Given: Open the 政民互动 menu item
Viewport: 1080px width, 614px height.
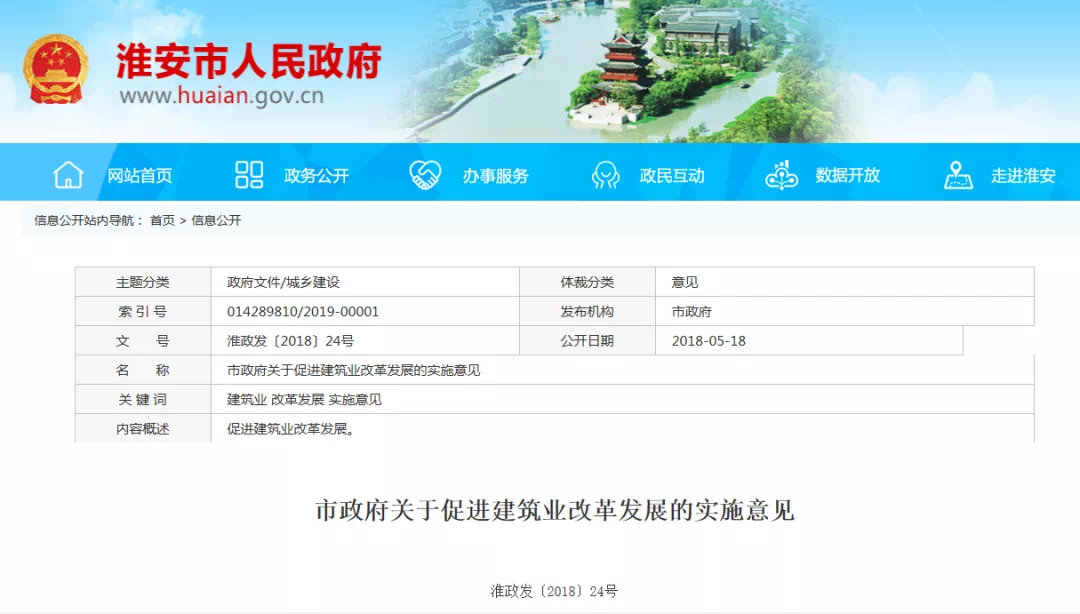Looking at the screenshot, I should tap(672, 176).
